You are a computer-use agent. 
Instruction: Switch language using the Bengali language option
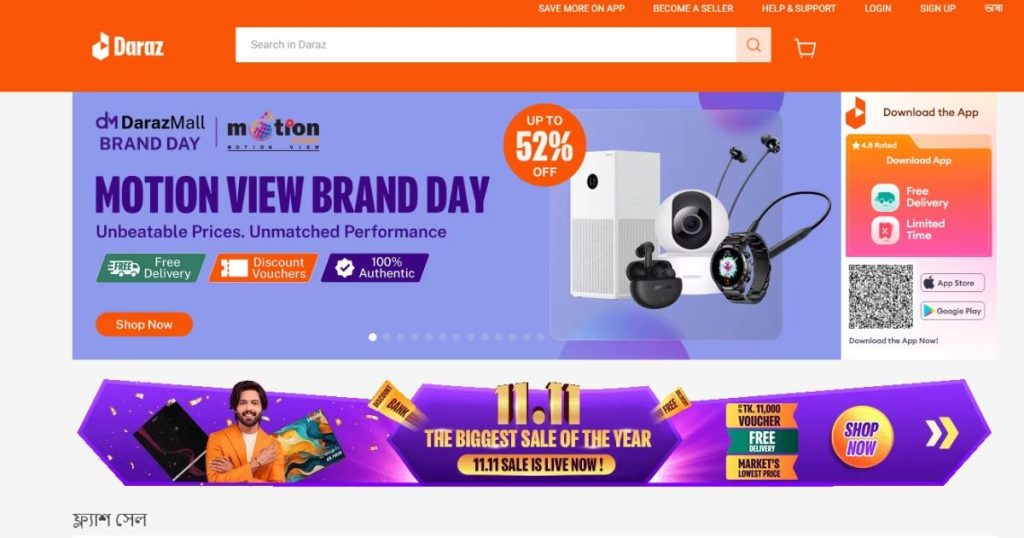(x=993, y=8)
